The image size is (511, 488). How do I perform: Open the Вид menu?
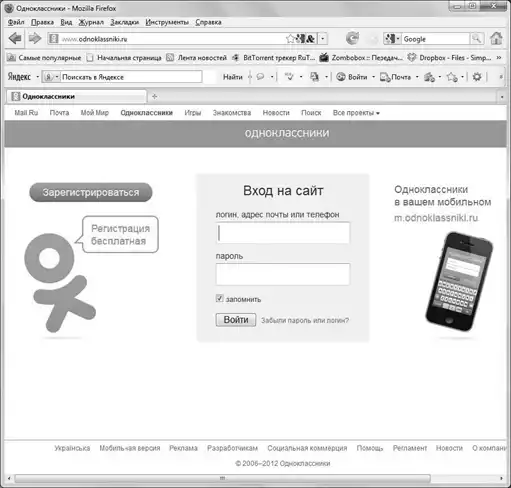pyautogui.click(x=66, y=22)
